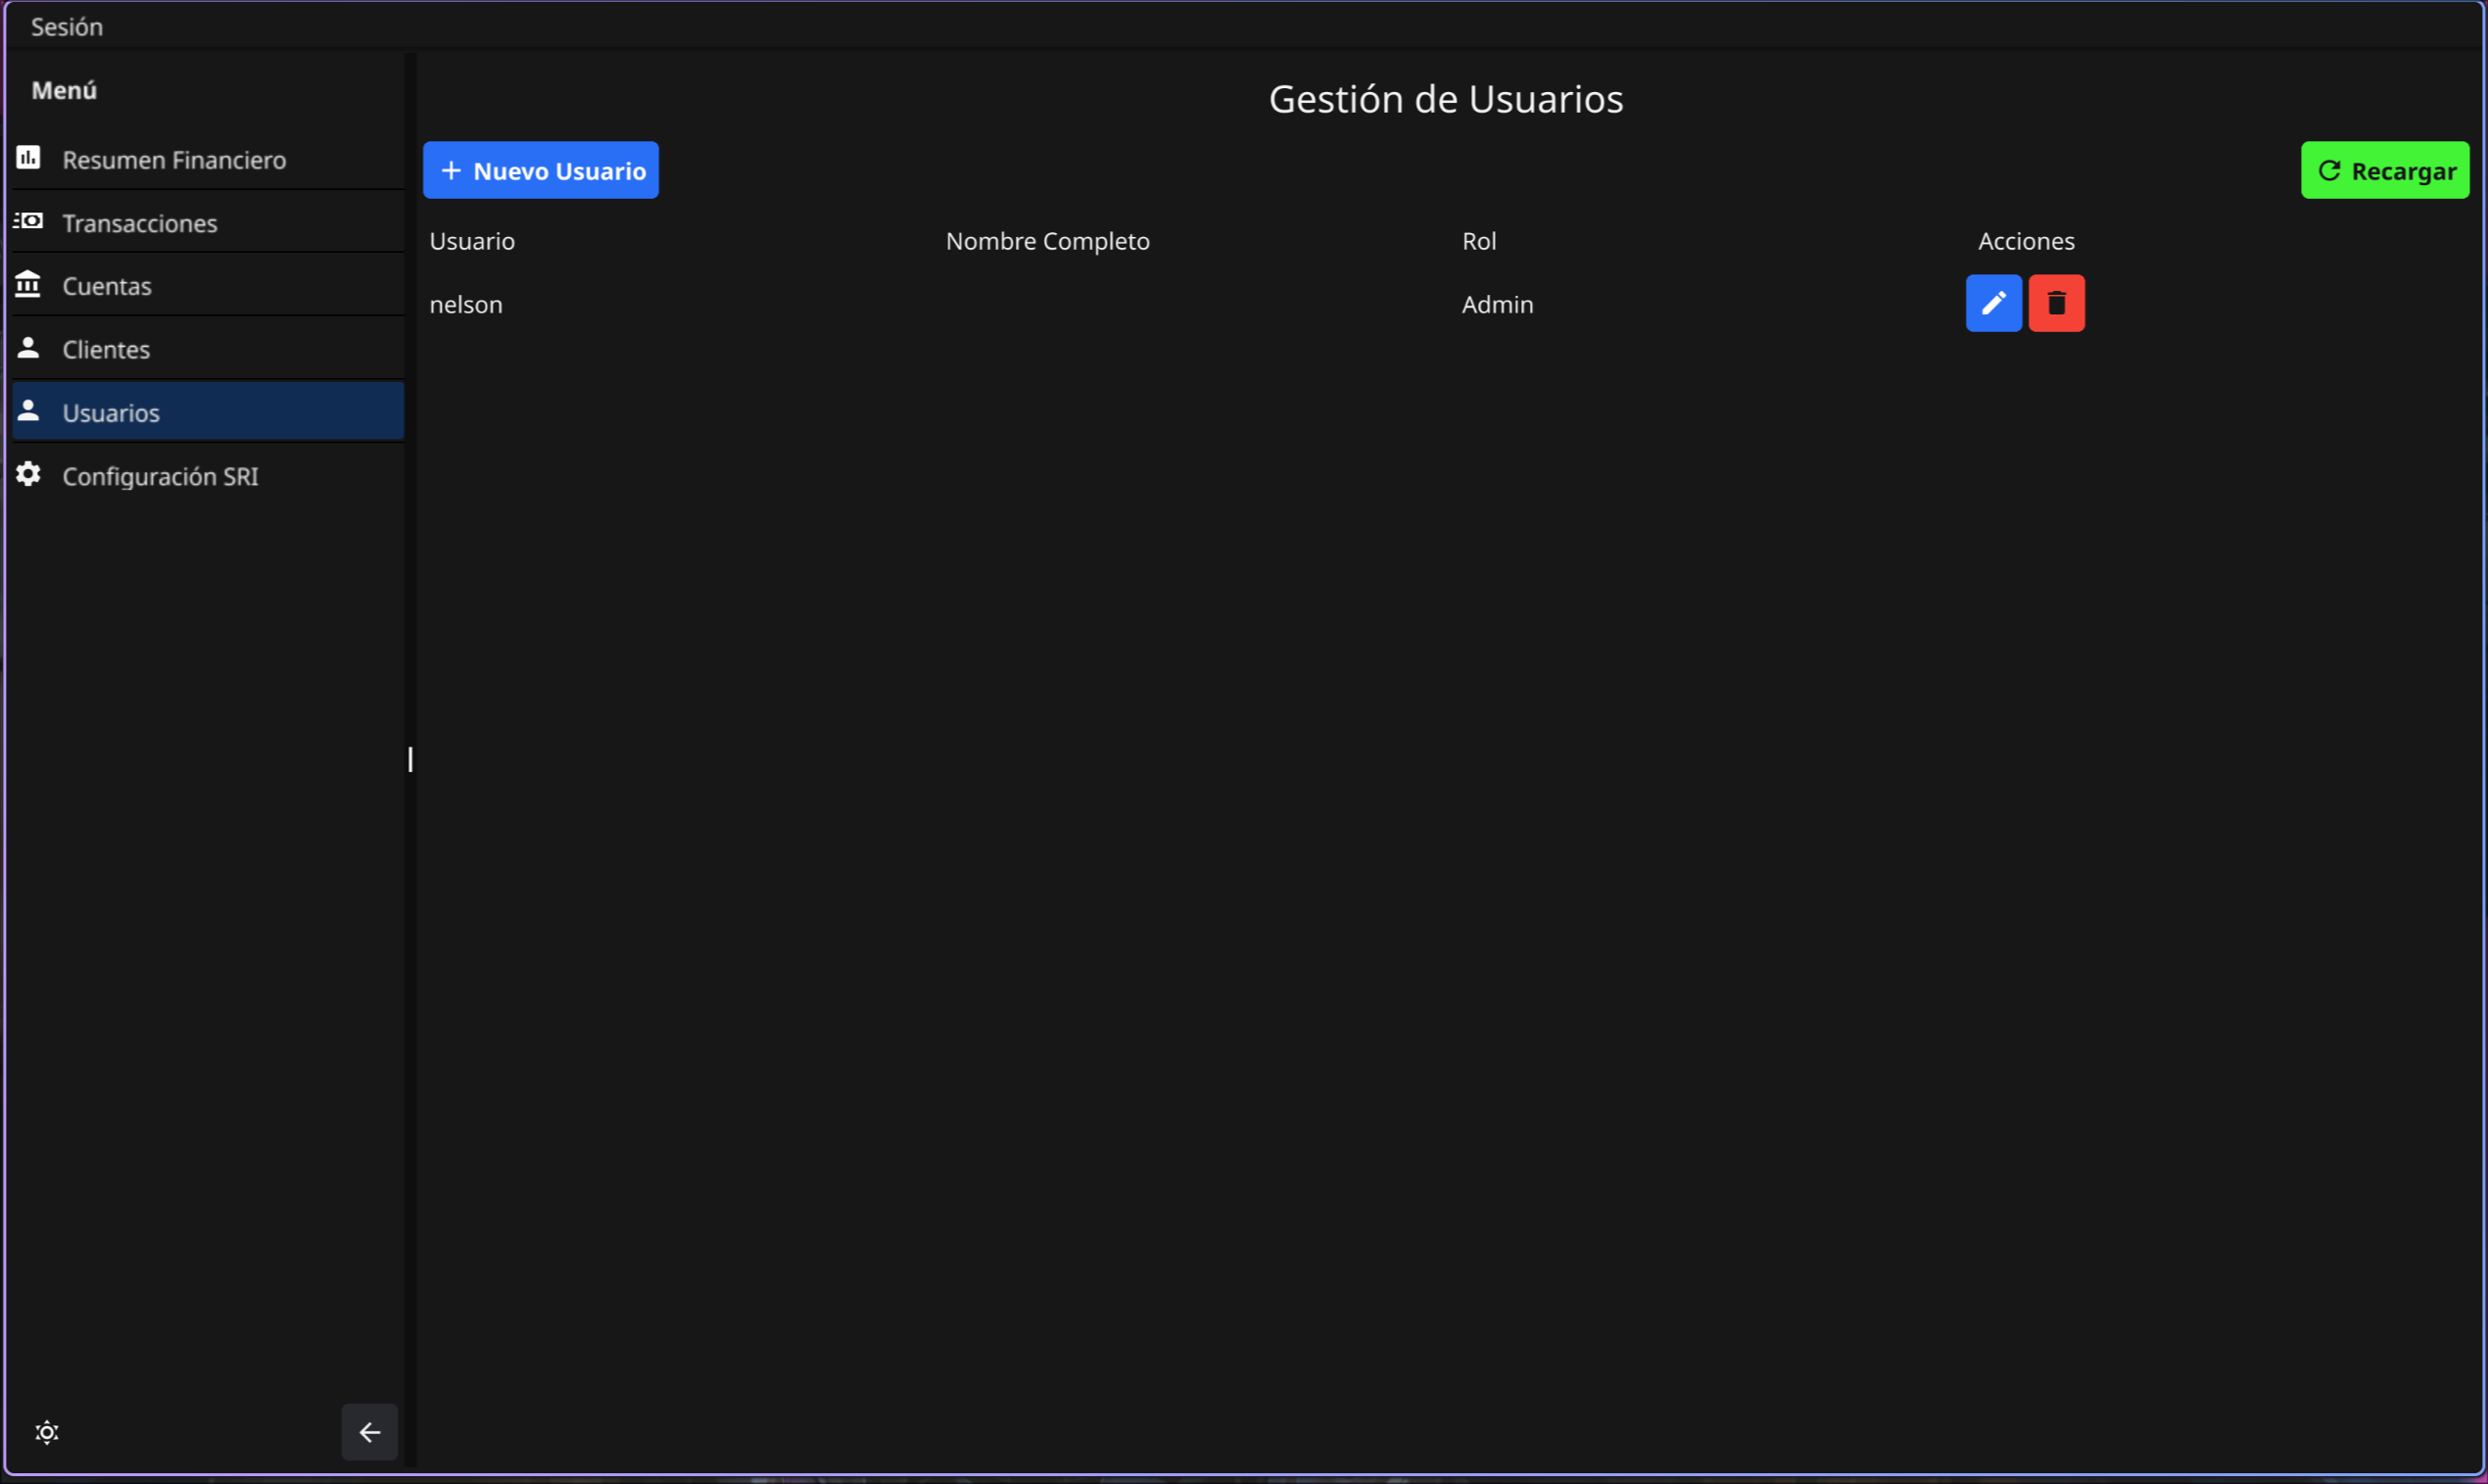Image resolution: width=2488 pixels, height=1484 pixels.
Task: Click the Clientes person icon
Action: pos(28,348)
